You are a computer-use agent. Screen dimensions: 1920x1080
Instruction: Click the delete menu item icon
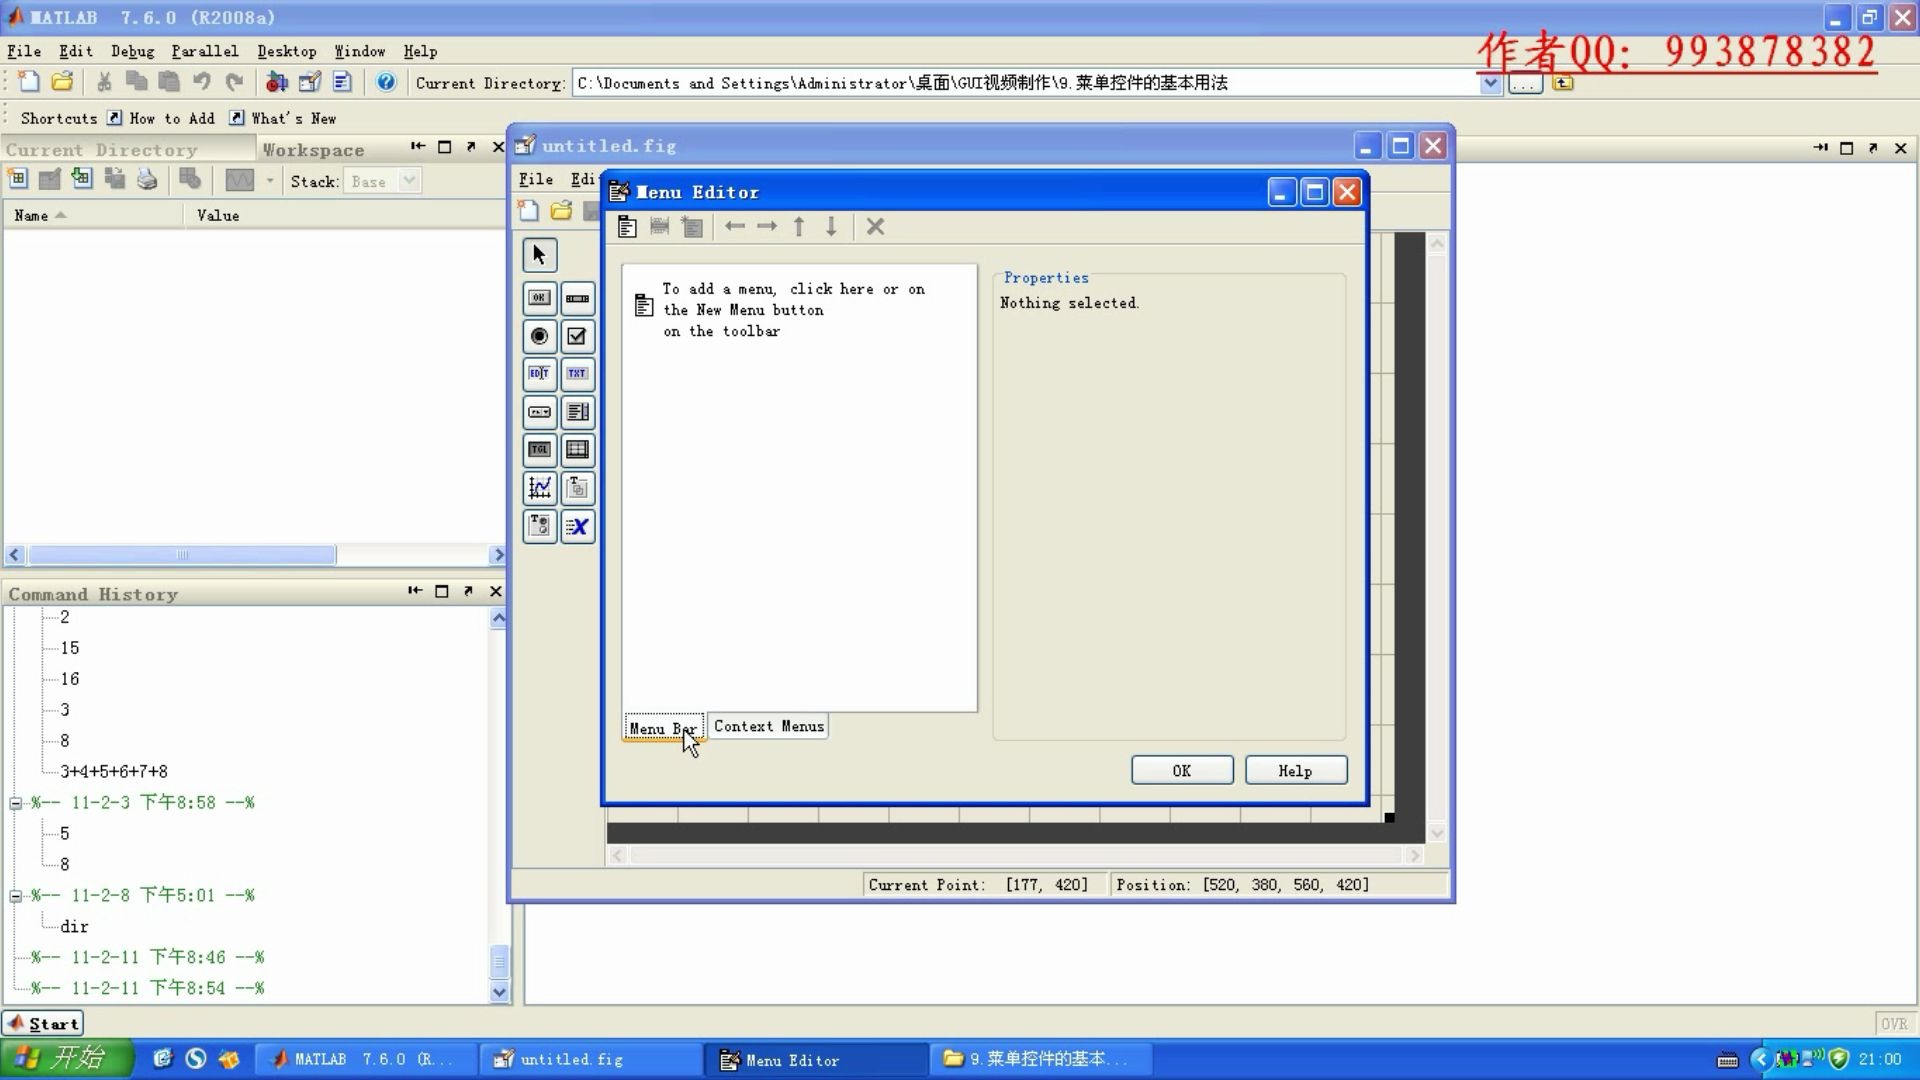coord(876,225)
